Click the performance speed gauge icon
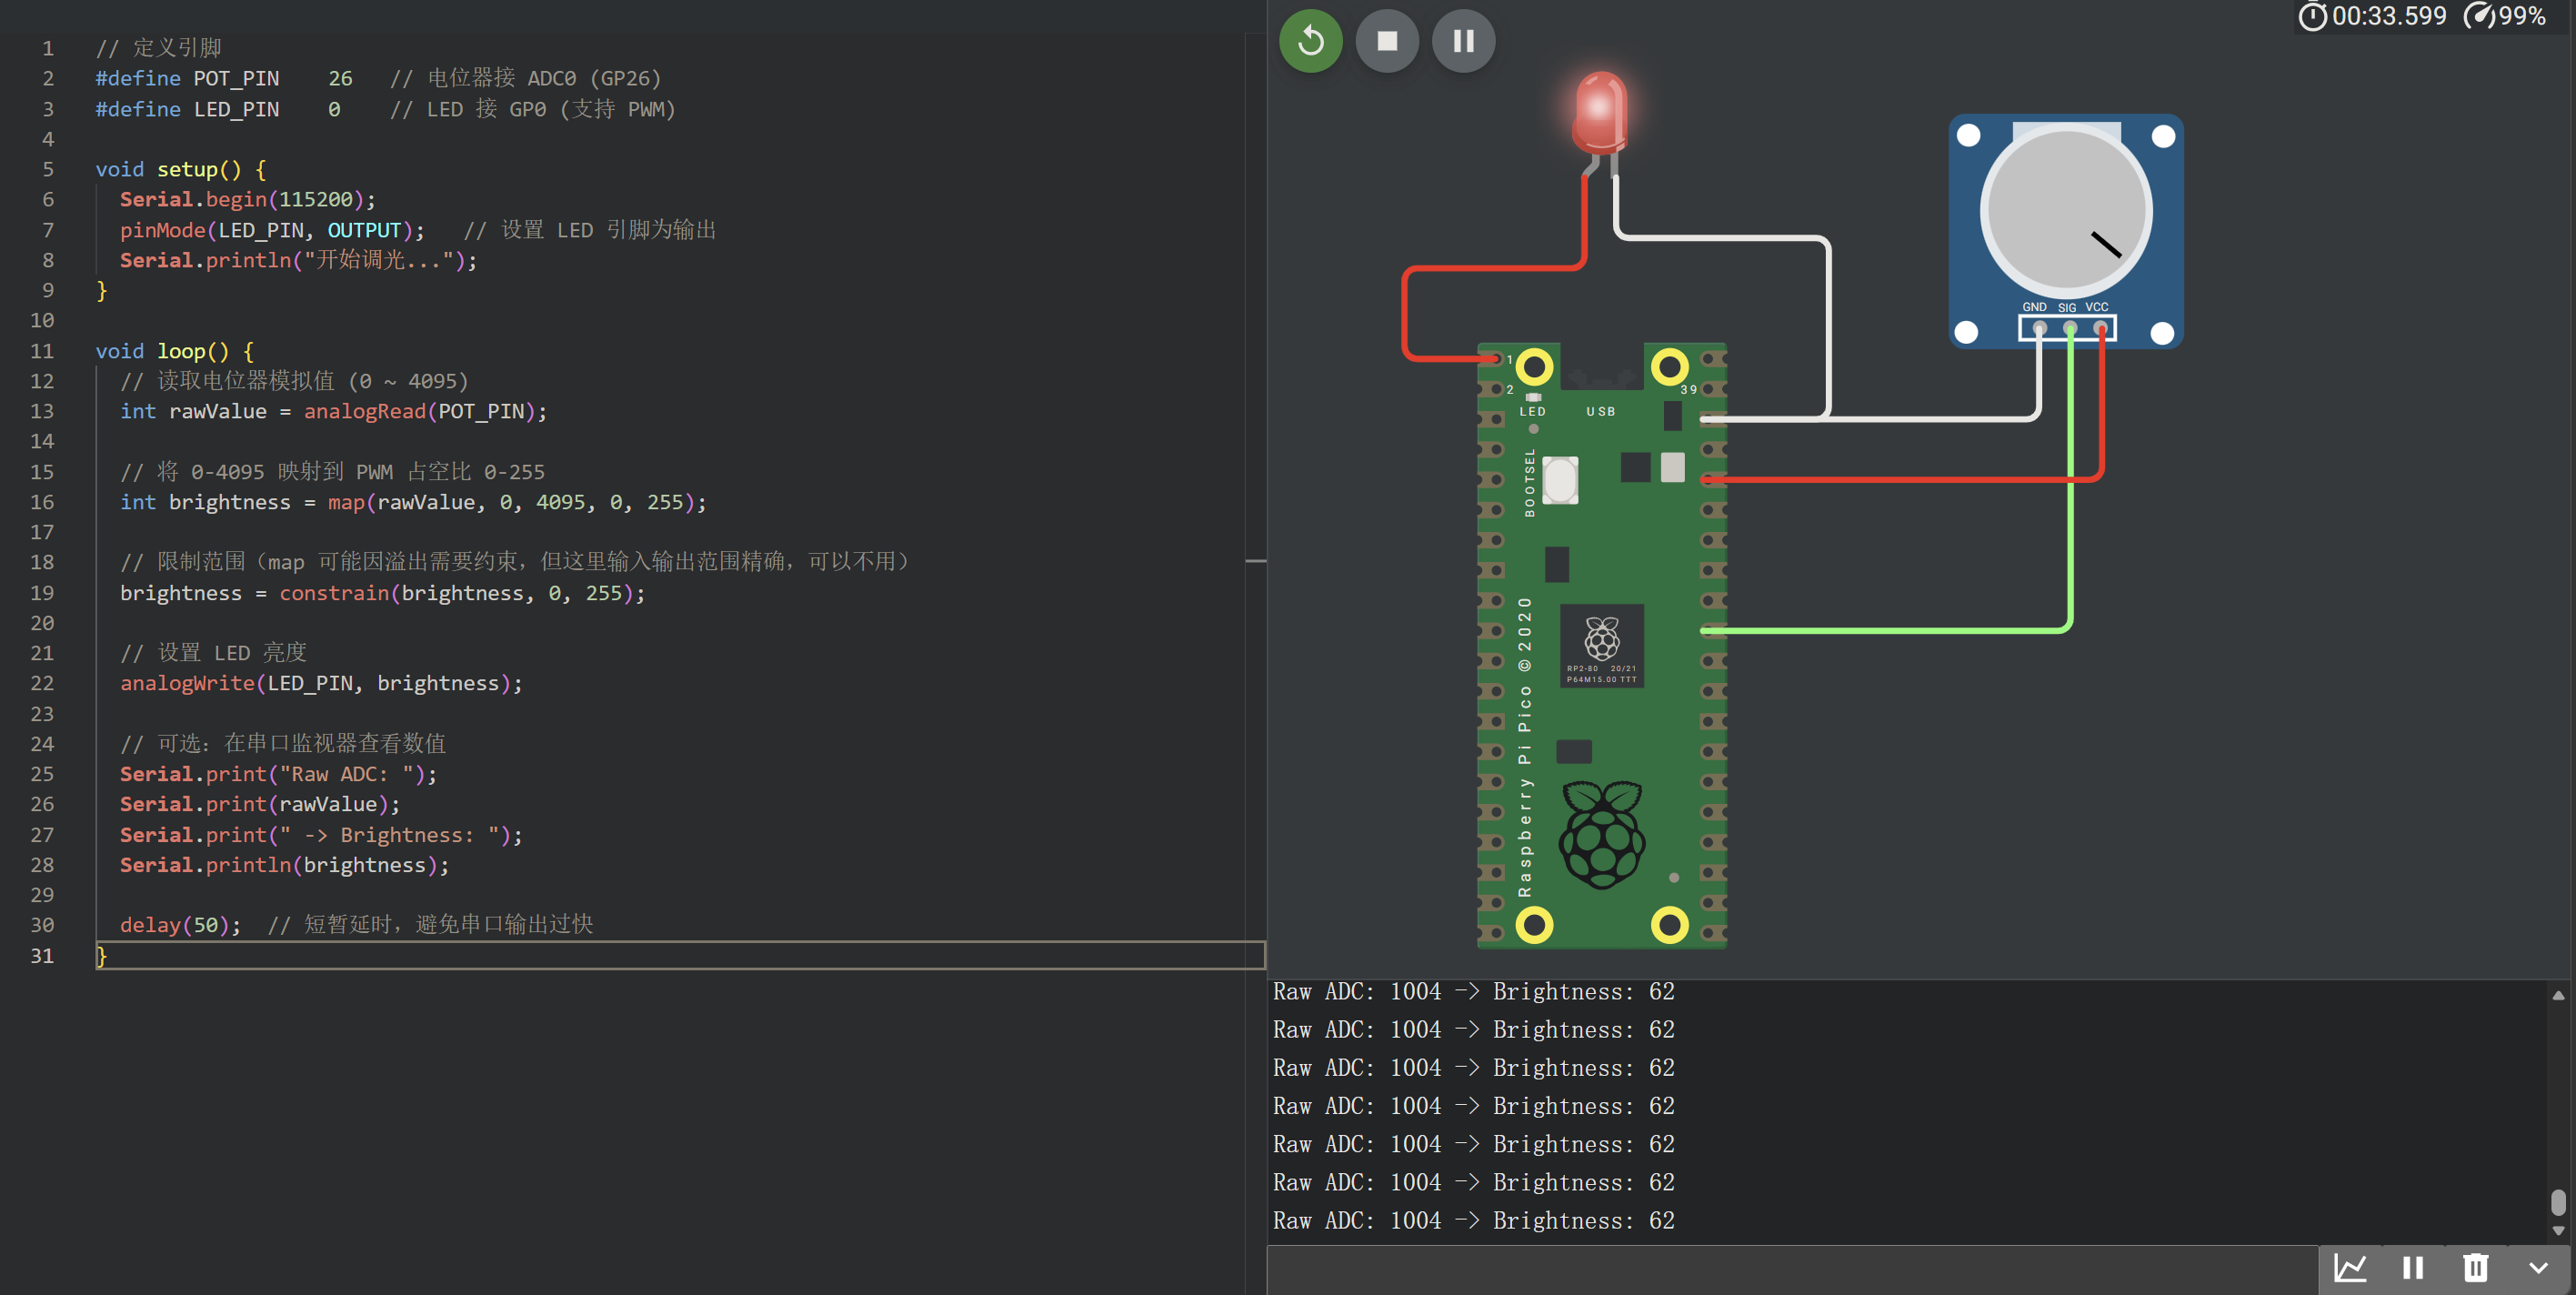This screenshot has height=1295, width=2576. point(2479,17)
